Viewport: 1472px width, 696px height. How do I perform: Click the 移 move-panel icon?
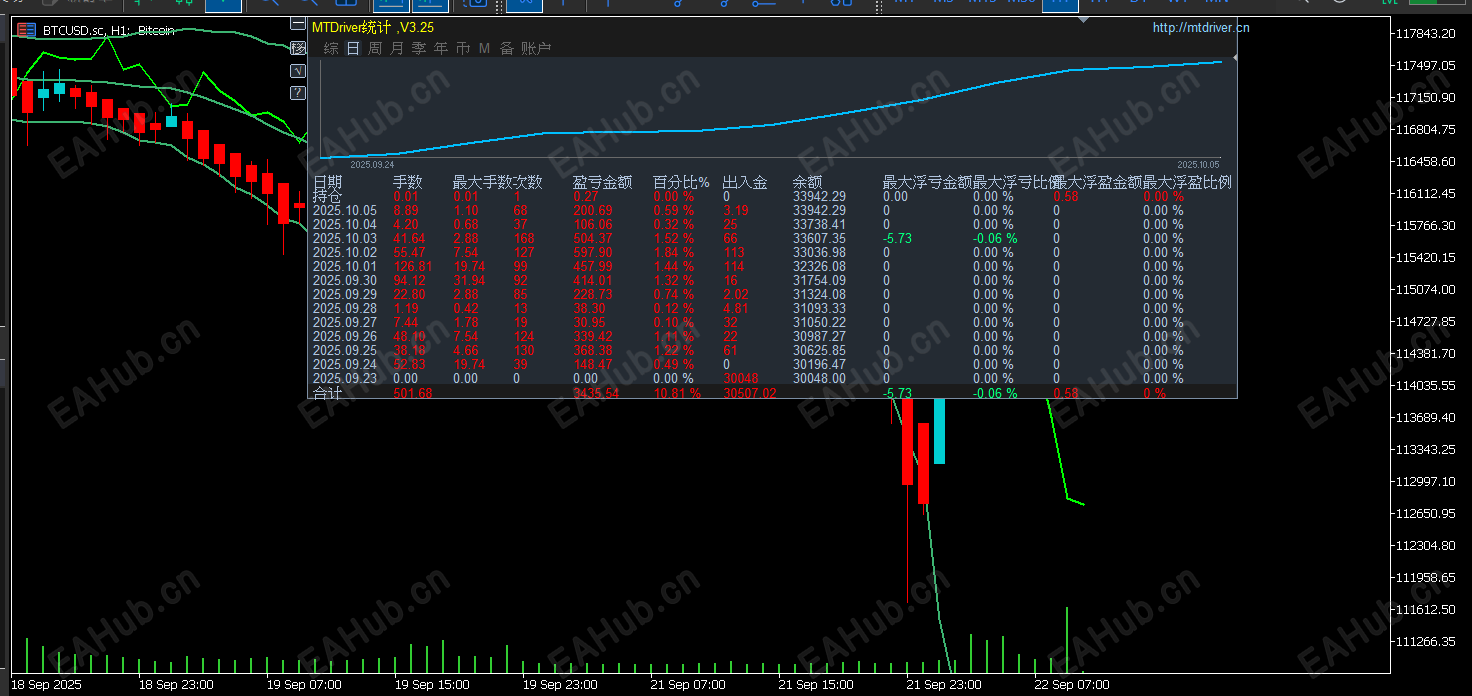298,48
